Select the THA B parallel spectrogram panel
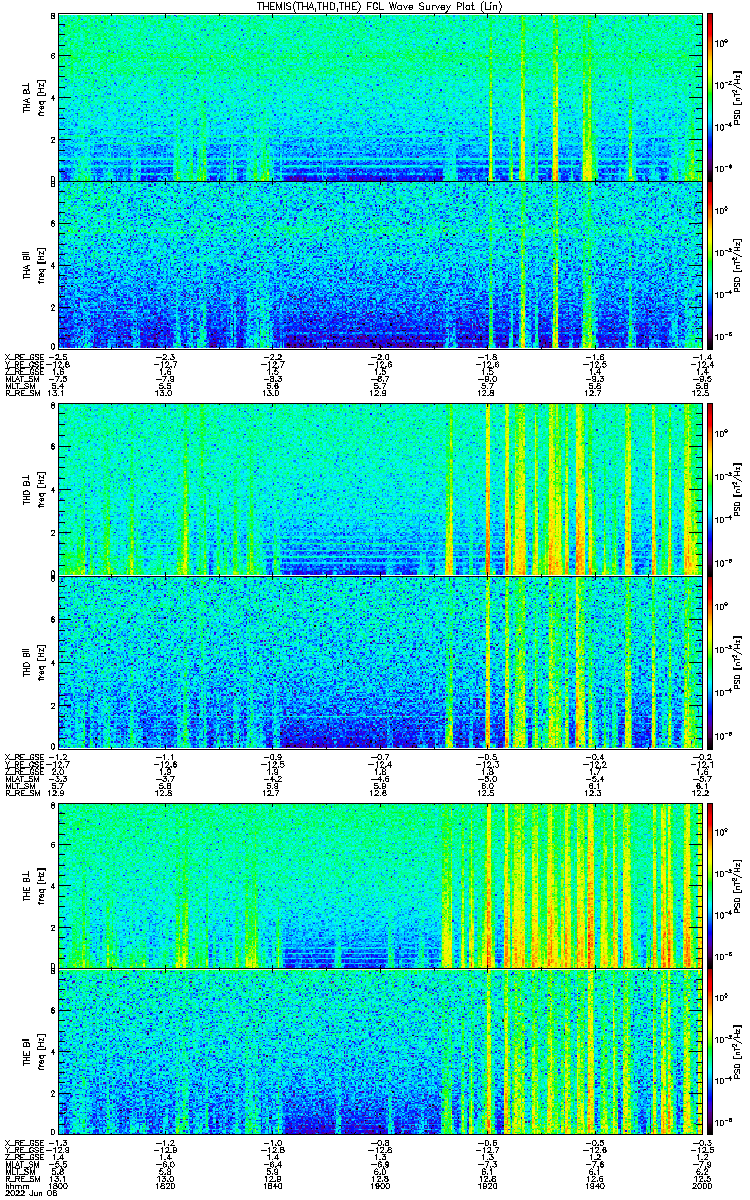The image size is (750, 1200). [381, 264]
